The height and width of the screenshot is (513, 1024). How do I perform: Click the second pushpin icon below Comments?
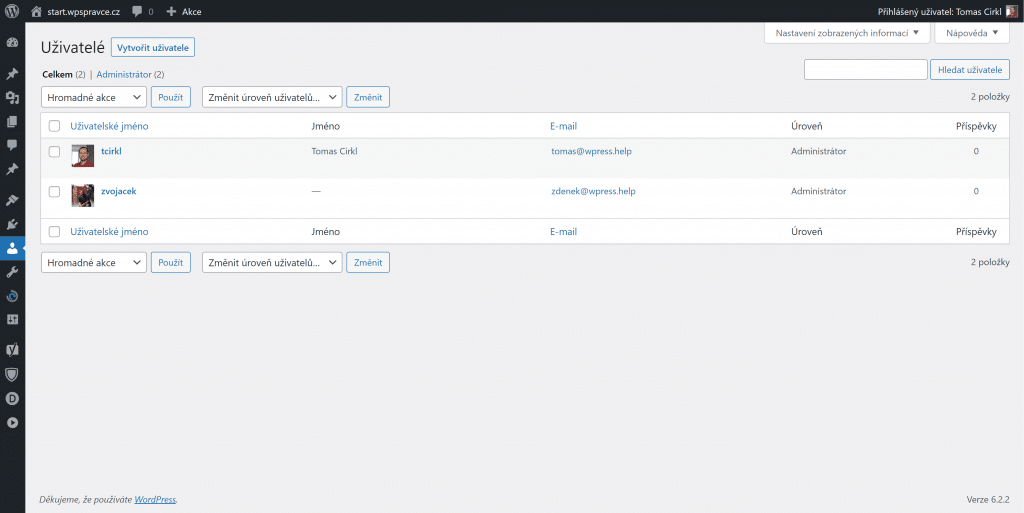pyautogui.click(x=12, y=170)
